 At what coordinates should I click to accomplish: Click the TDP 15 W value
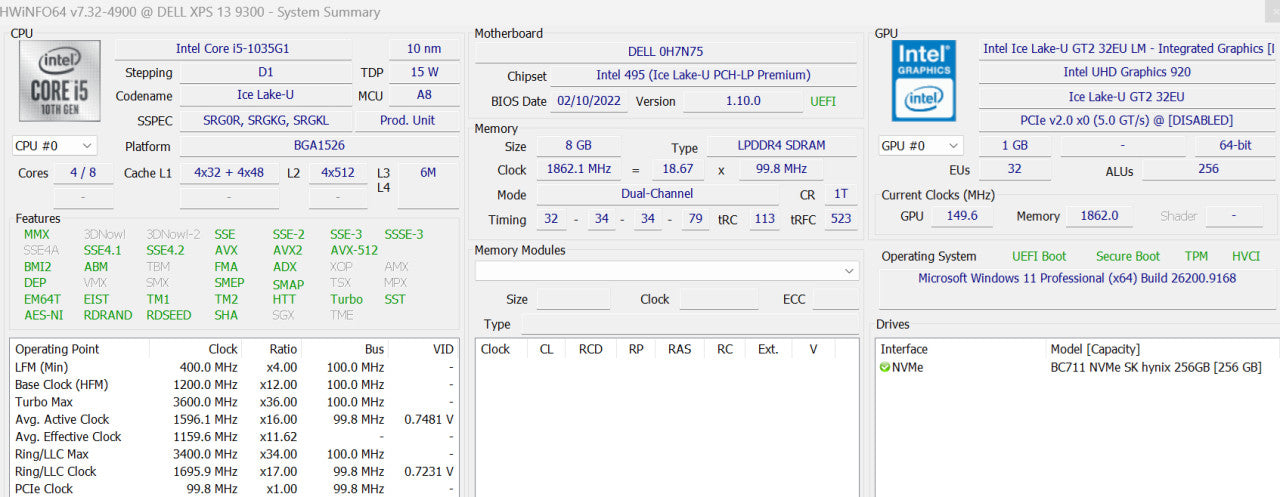[x=424, y=73]
